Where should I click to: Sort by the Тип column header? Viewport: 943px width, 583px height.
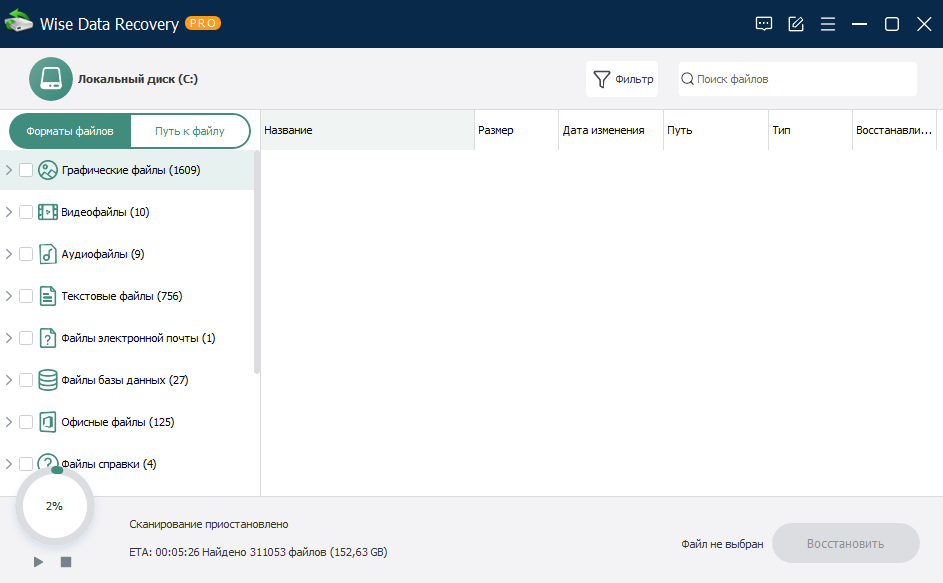click(811, 130)
